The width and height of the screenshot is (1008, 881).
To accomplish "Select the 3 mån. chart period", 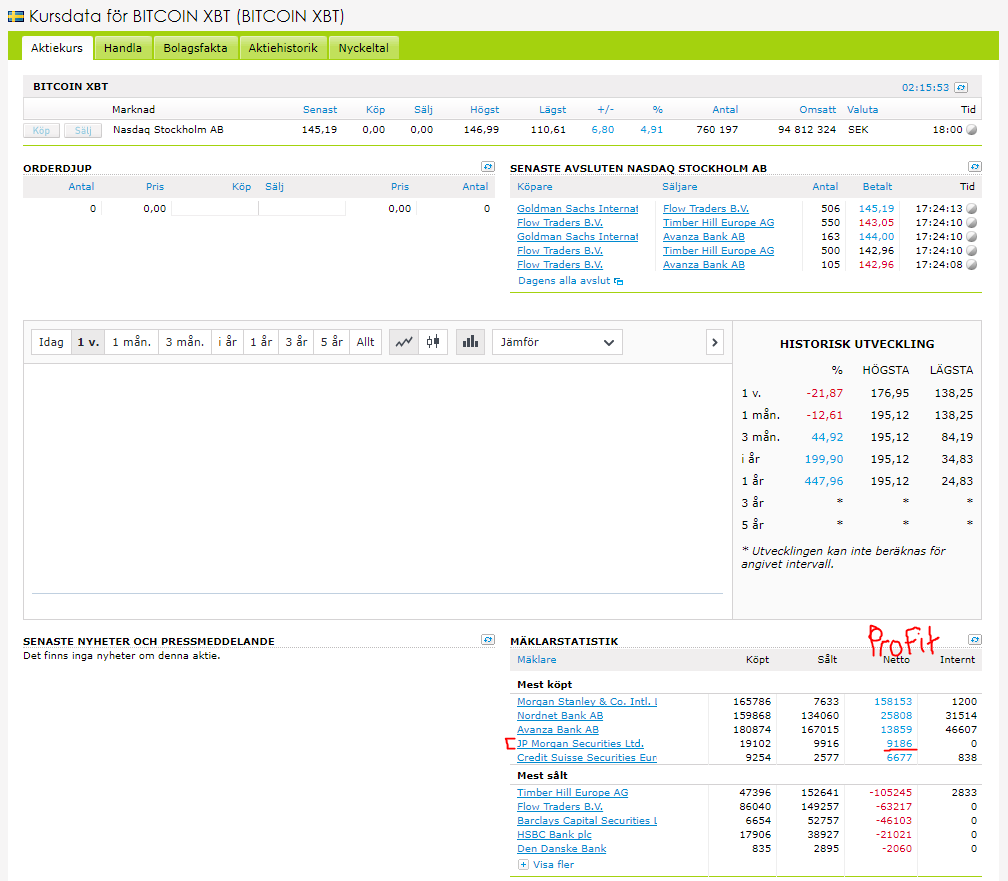I will [185, 342].
